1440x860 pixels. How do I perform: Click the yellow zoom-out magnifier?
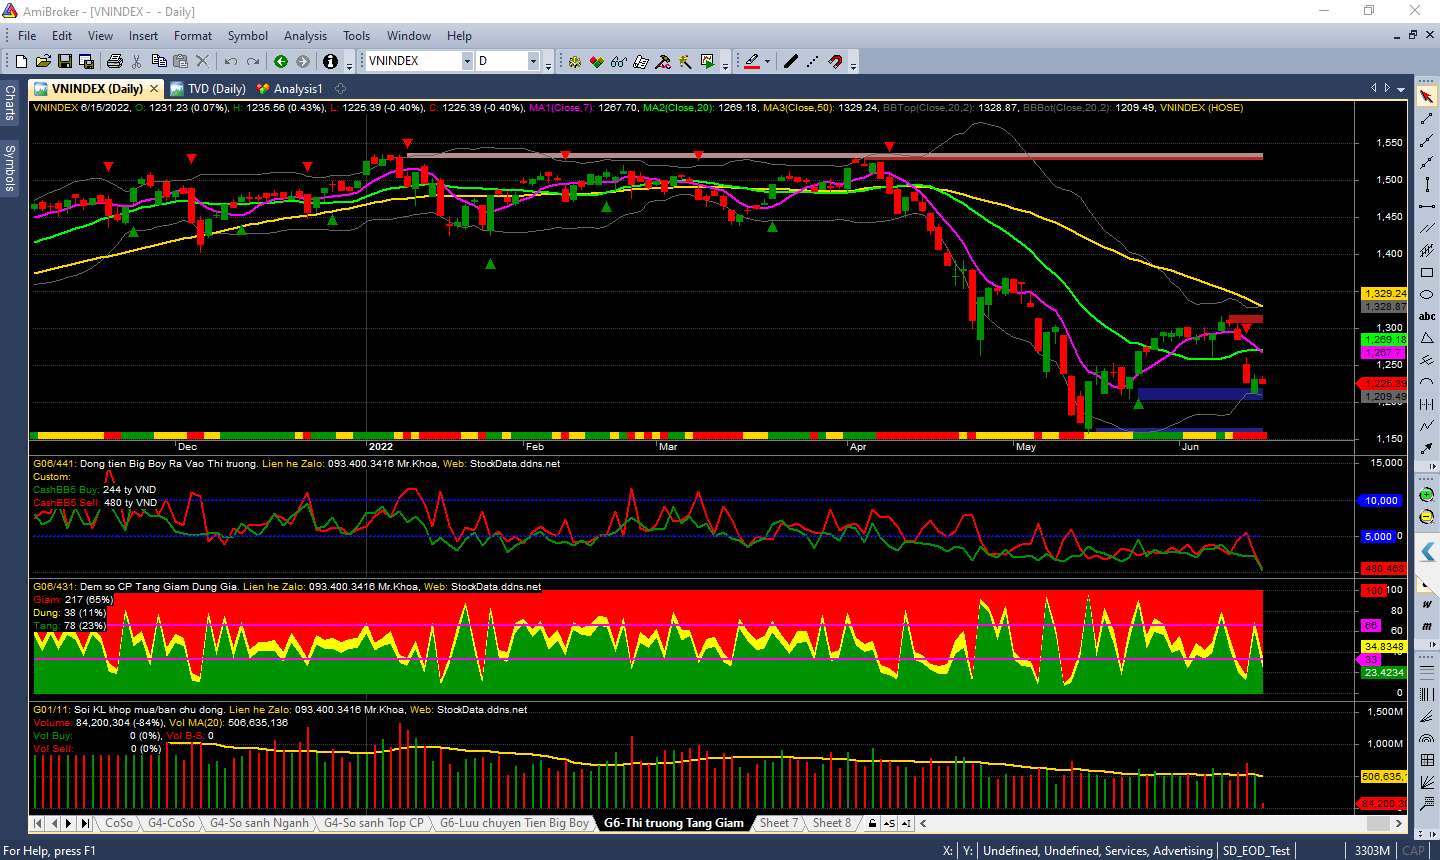pyautogui.click(x=1427, y=517)
